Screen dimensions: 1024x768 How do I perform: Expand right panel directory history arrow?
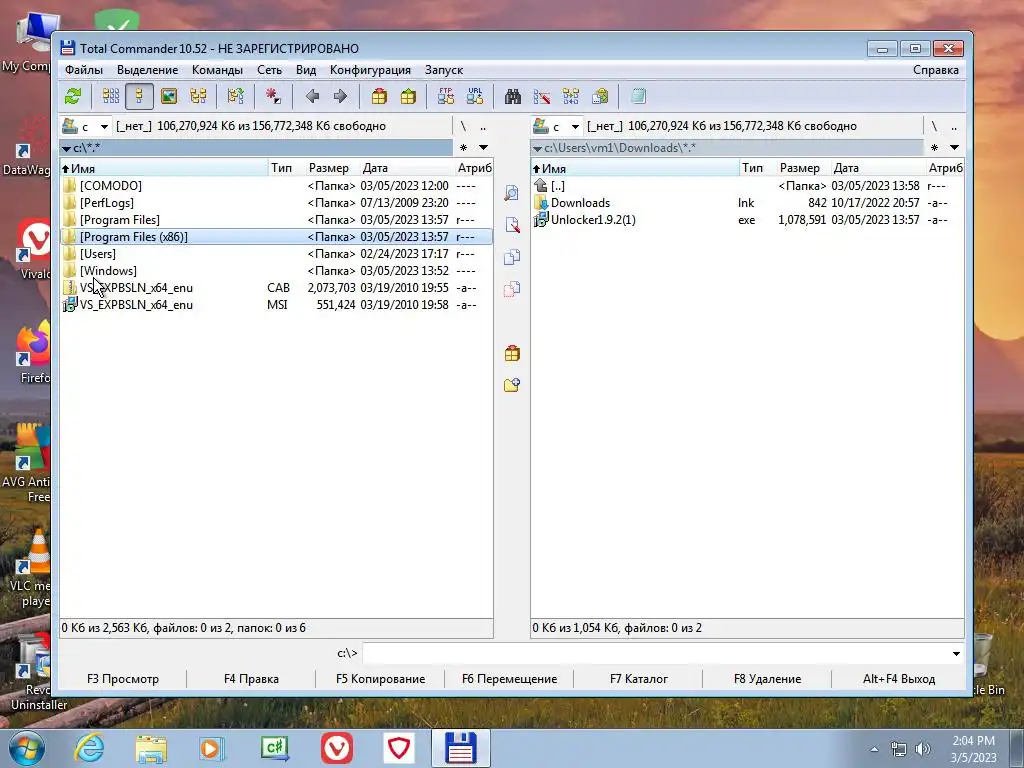pos(954,148)
